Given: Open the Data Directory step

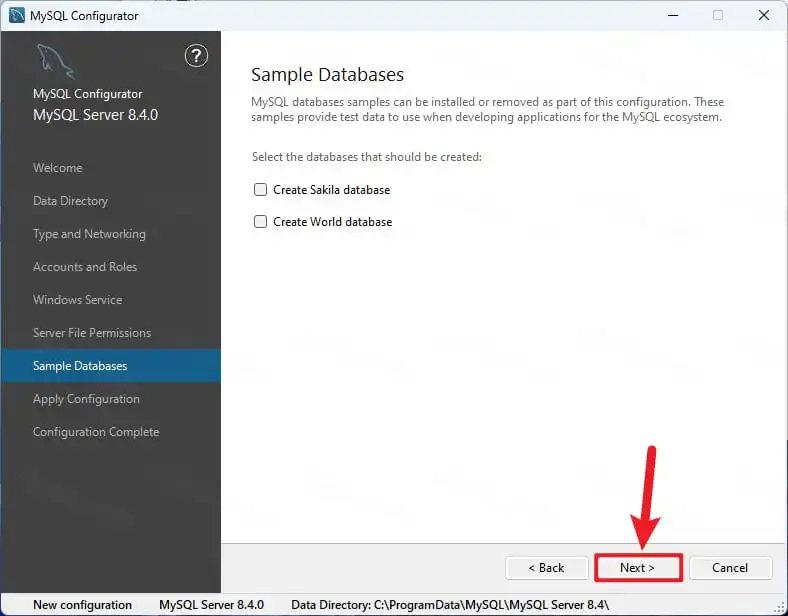Looking at the screenshot, I should click(x=70, y=201).
